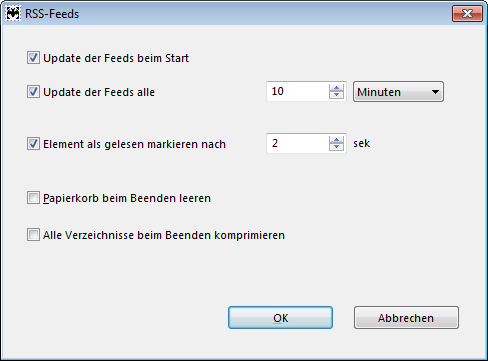Click the update interval field showing 10
The width and height of the screenshot is (488, 361).
(x=298, y=91)
